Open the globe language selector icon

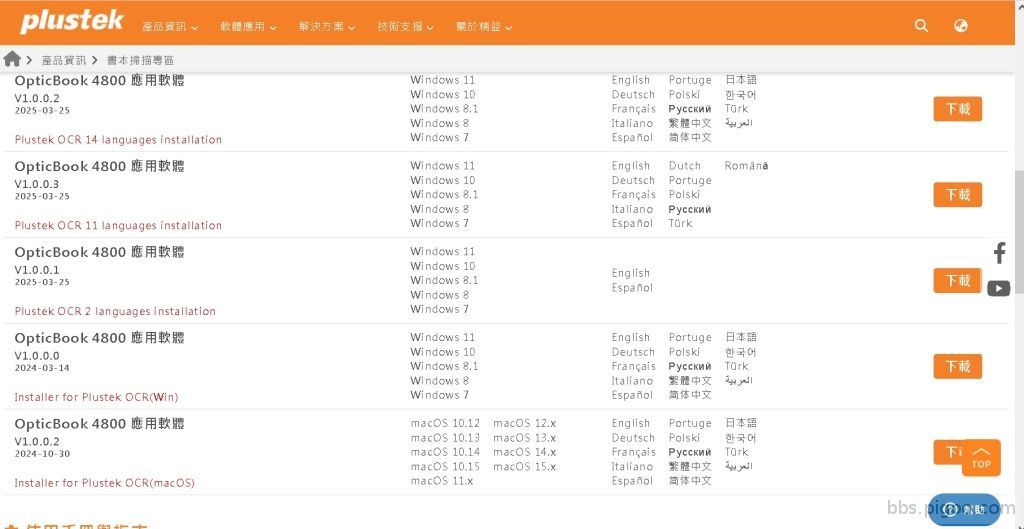coord(961,26)
